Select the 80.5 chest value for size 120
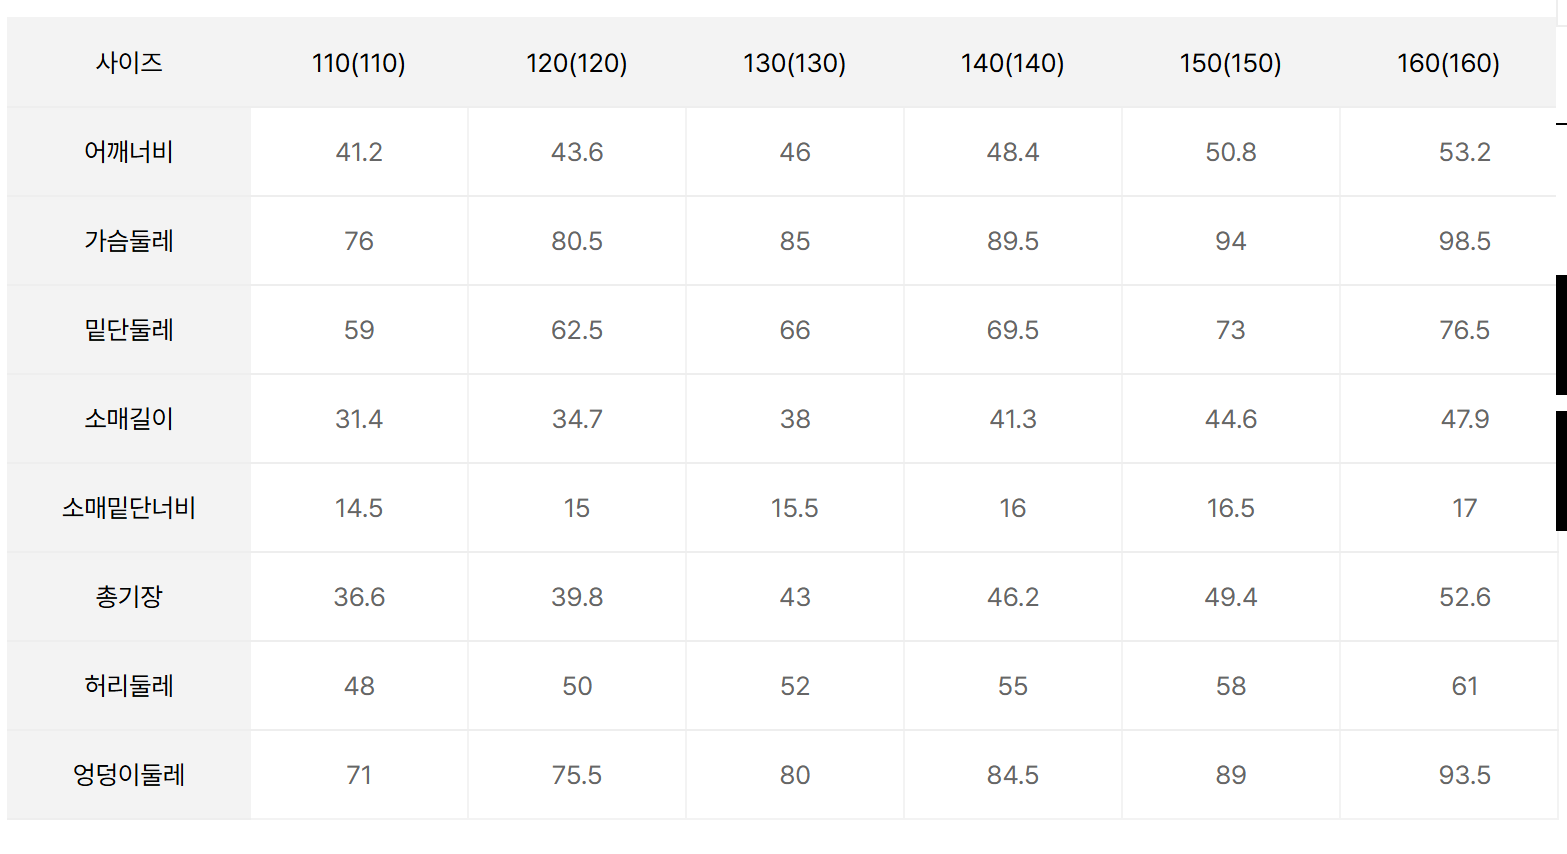 click(x=577, y=241)
